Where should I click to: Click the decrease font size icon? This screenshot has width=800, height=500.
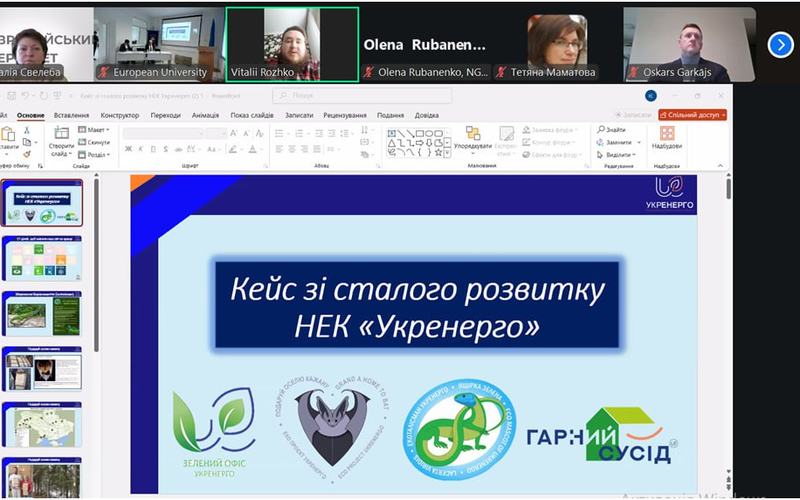tap(246, 133)
